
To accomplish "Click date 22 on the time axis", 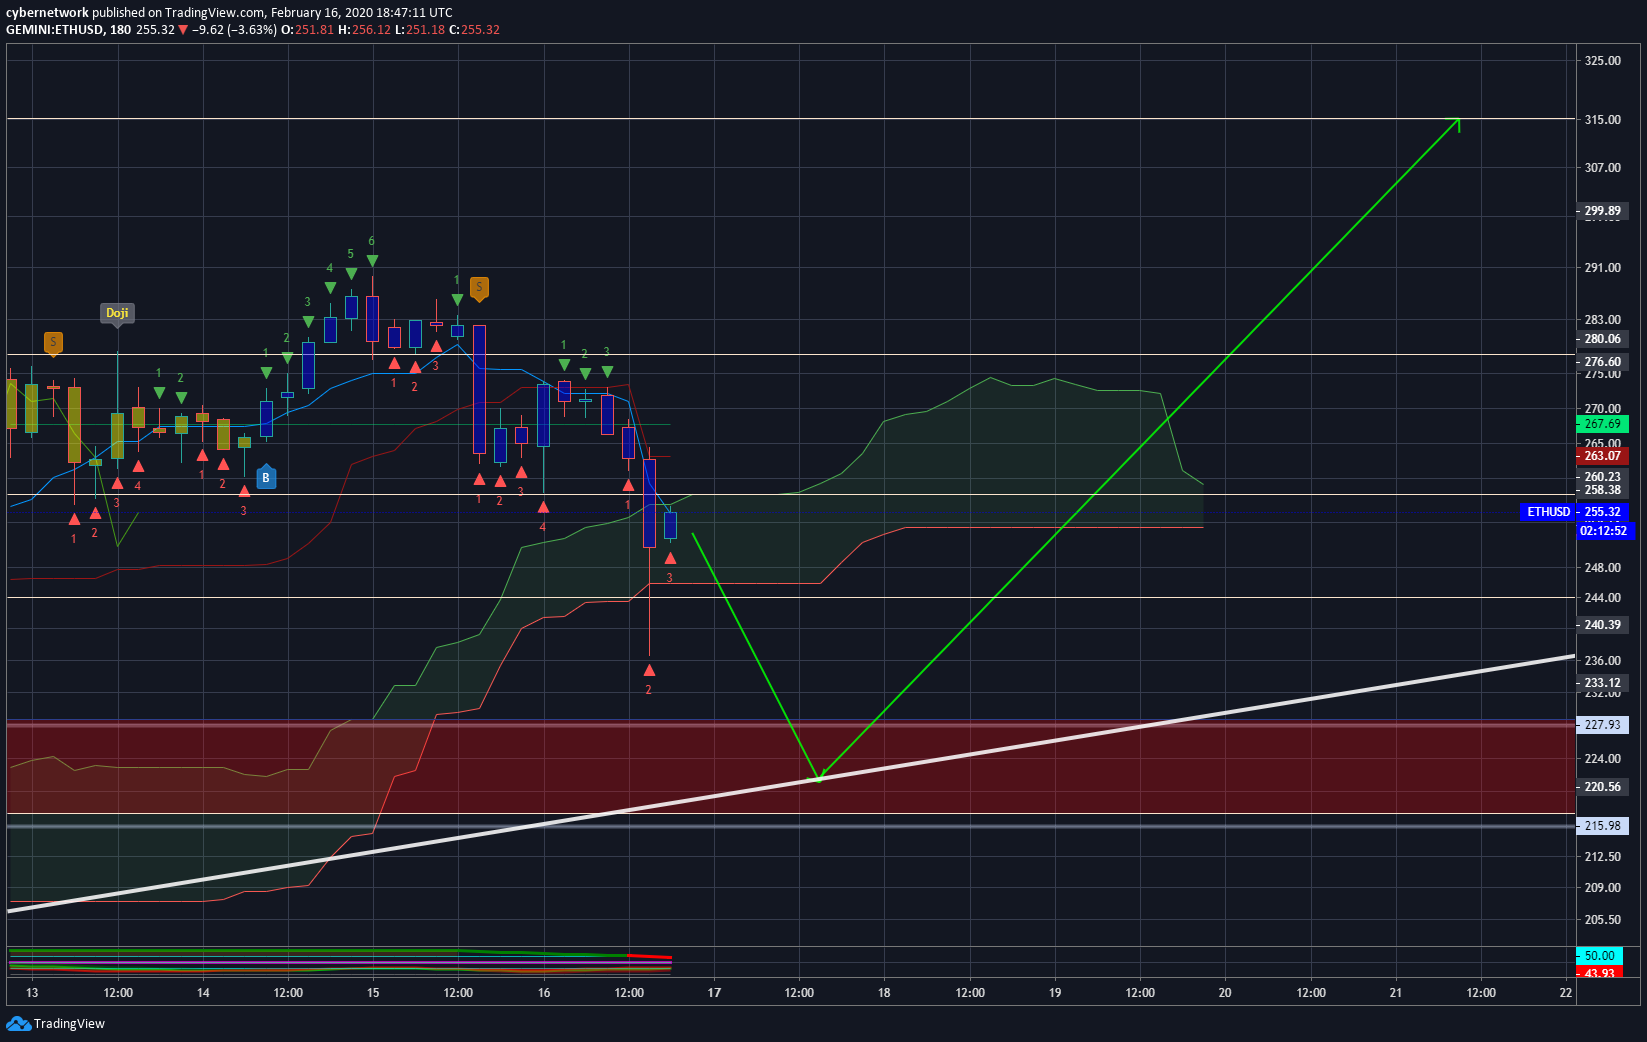I will (1566, 993).
